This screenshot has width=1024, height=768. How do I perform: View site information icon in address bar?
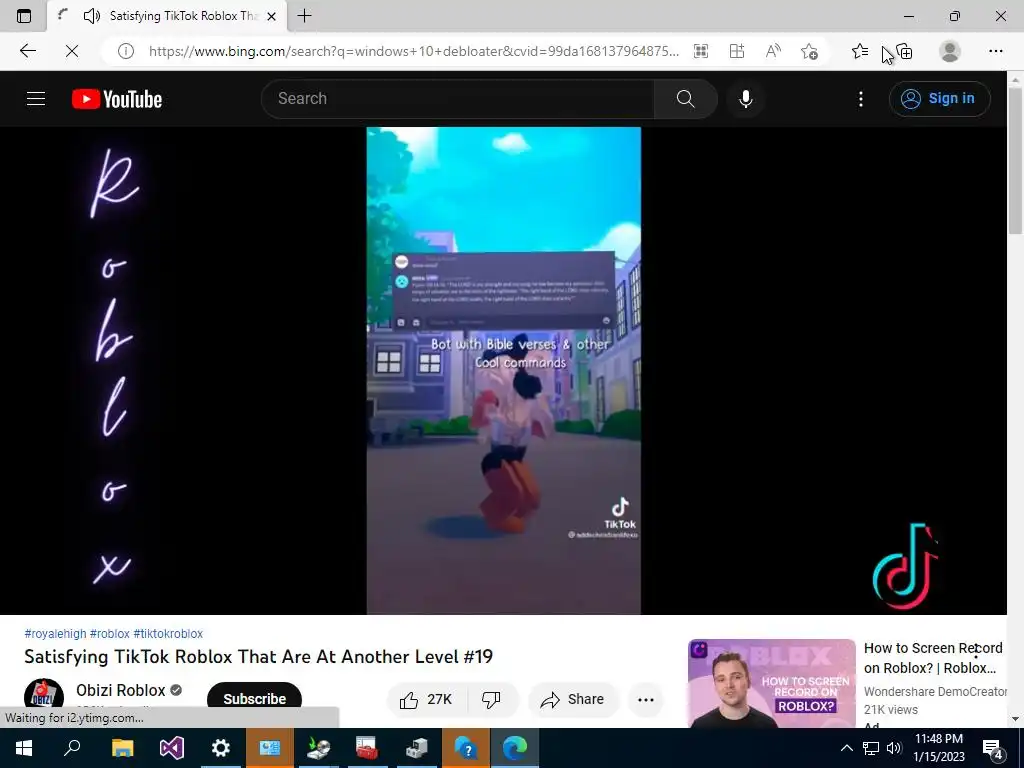[x=125, y=51]
